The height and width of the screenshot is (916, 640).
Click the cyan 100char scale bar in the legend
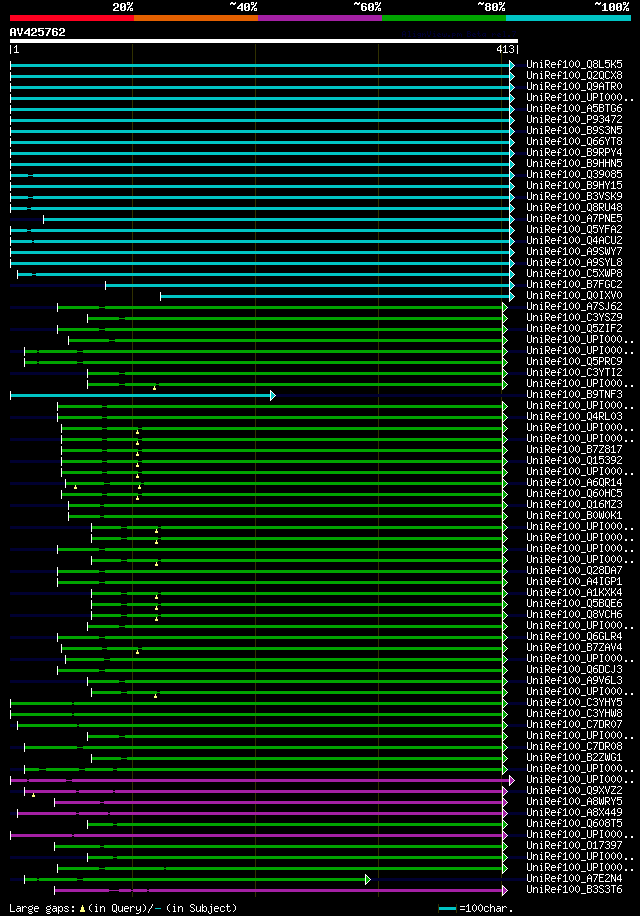tap(447, 909)
